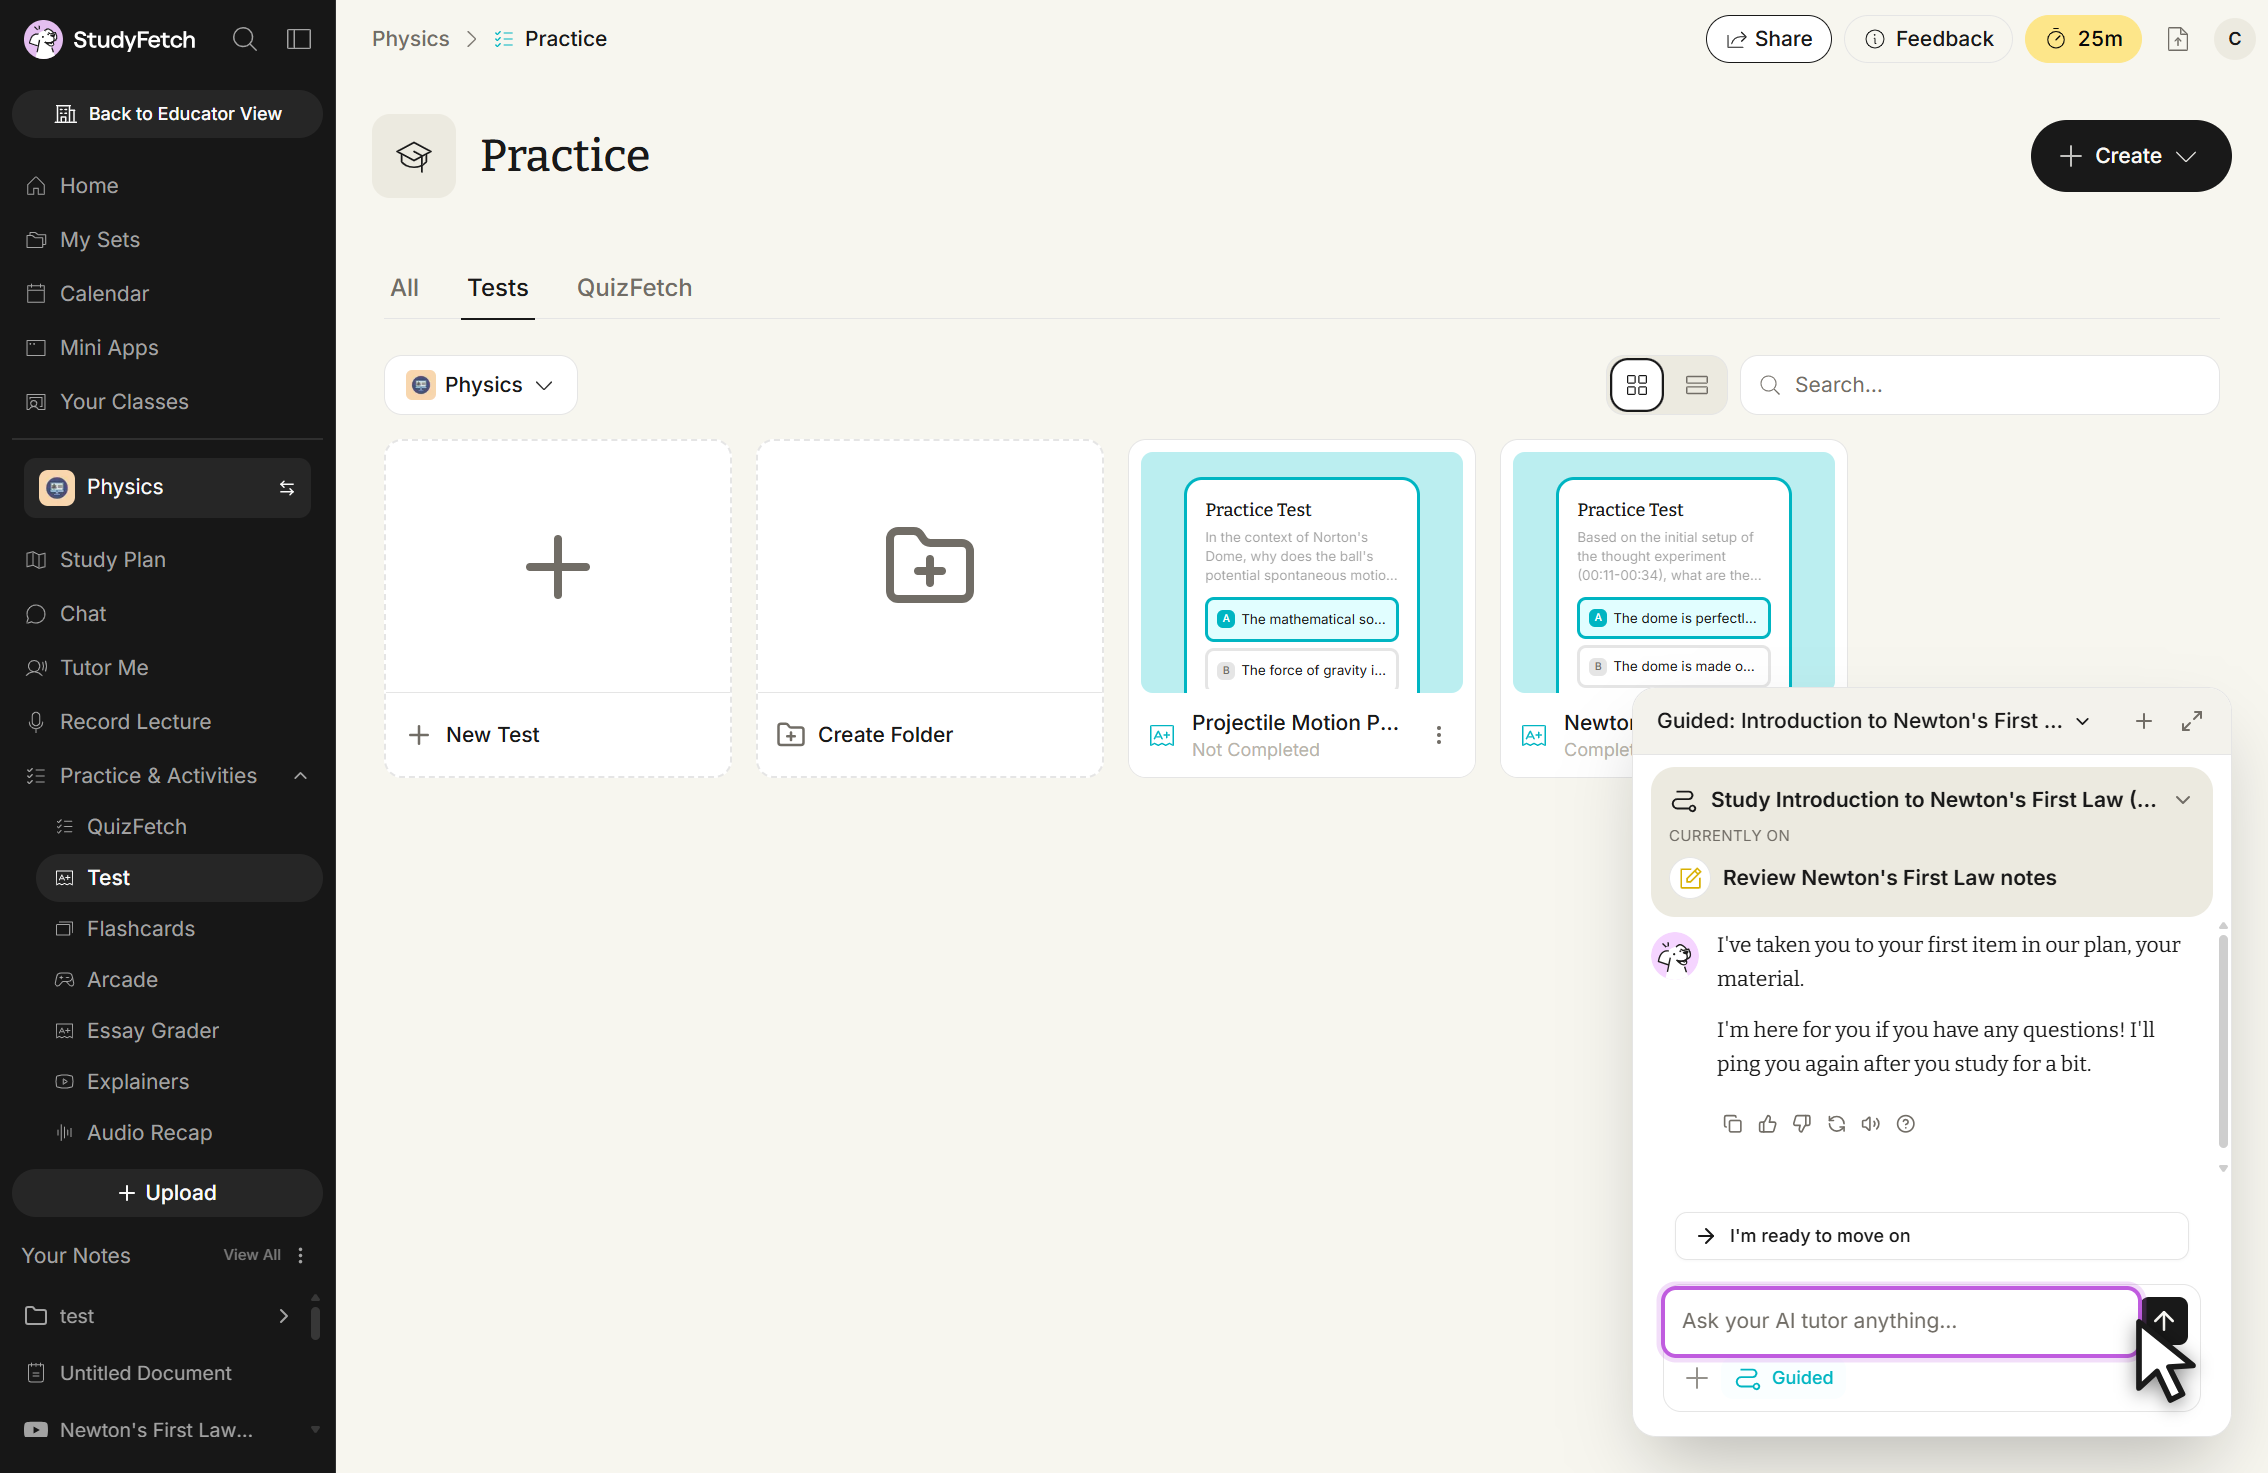Open Mini Apps in sidebar

click(168, 348)
